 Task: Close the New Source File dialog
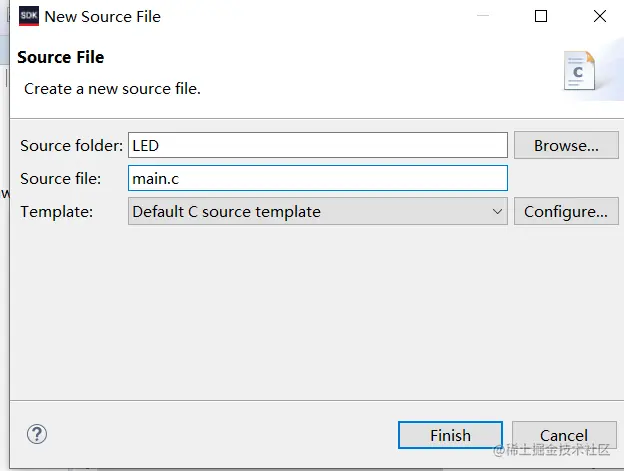tap(599, 16)
